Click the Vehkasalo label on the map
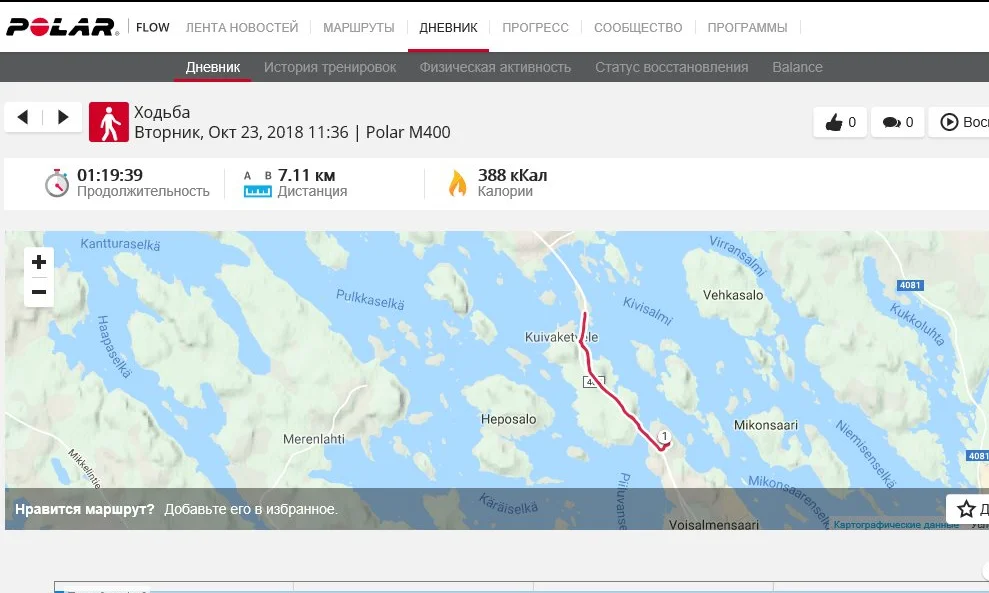The height and width of the screenshot is (593, 989). [733, 295]
